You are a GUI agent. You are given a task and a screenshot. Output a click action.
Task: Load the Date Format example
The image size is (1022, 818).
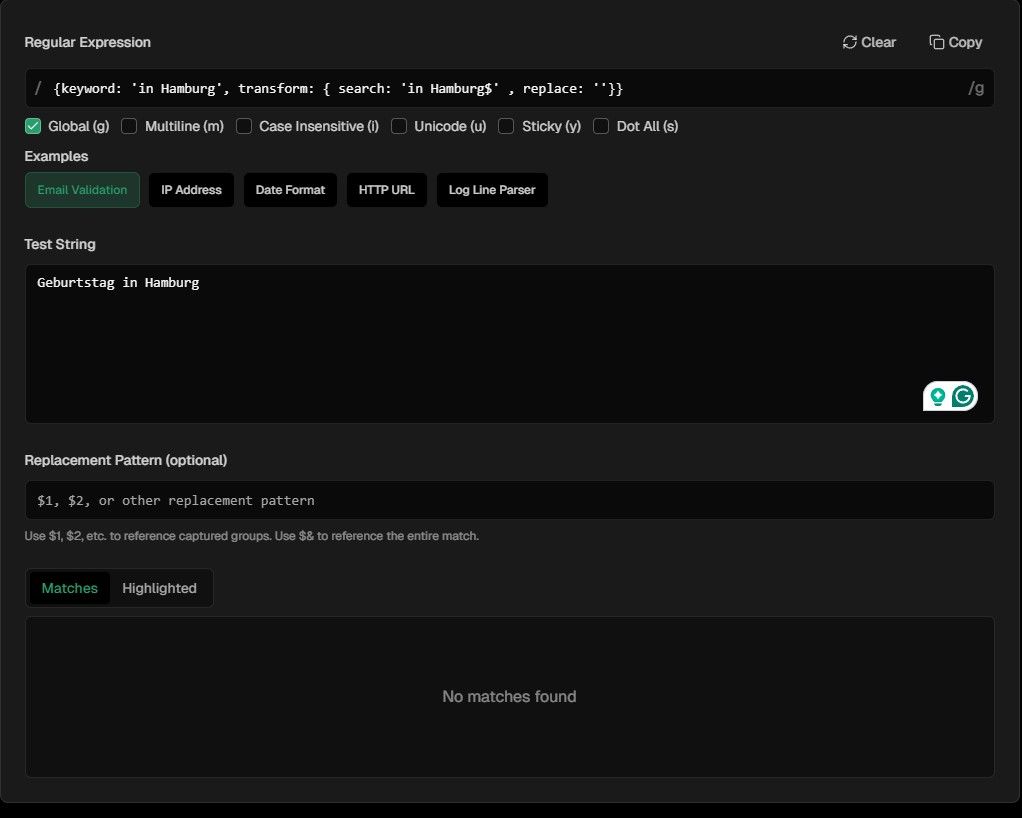(290, 190)
